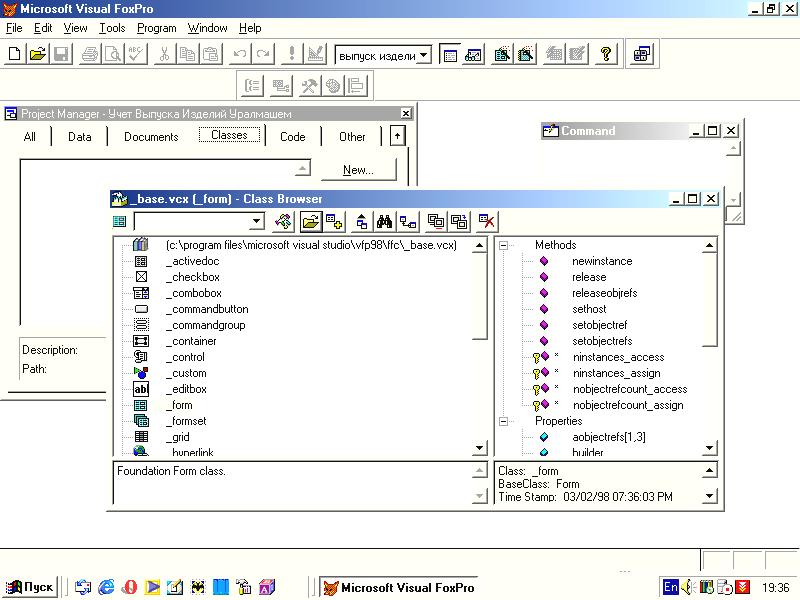Click the New... button in Project Manager
800x600 pixels.
(358, 170)
